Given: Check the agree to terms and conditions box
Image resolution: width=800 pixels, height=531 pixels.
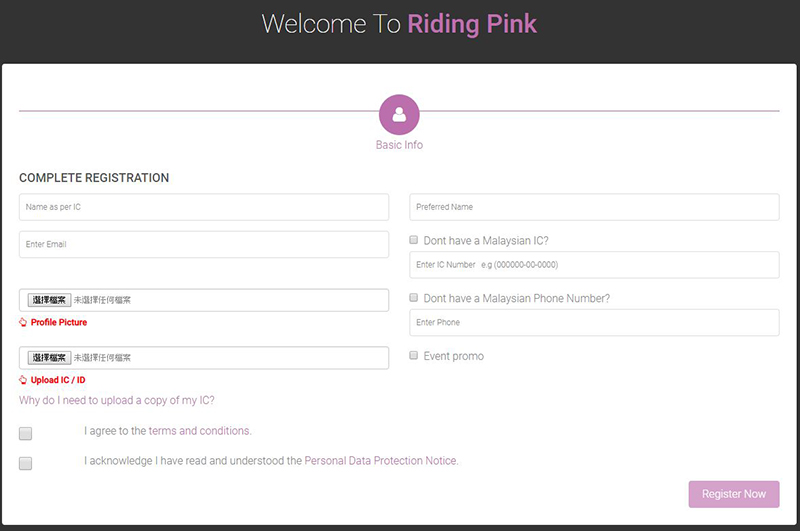Looking at the screenshot, I should (x=26, y=433).
